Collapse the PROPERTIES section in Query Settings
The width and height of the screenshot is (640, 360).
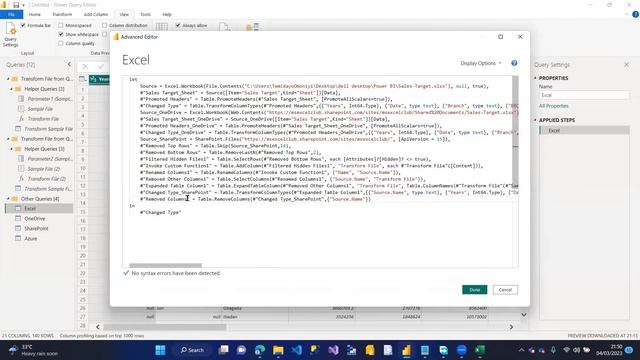(536, 78)
